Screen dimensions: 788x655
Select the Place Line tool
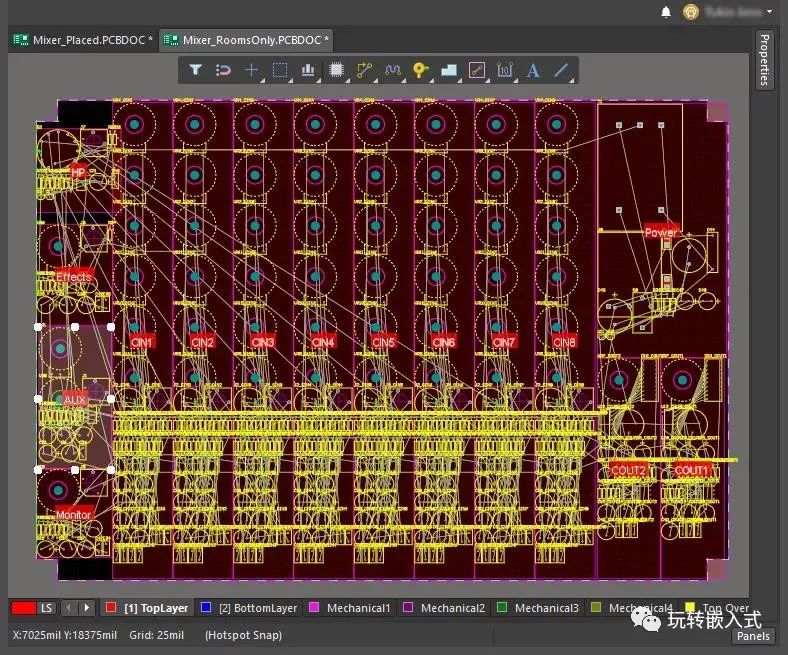click(x=561, y=70)
